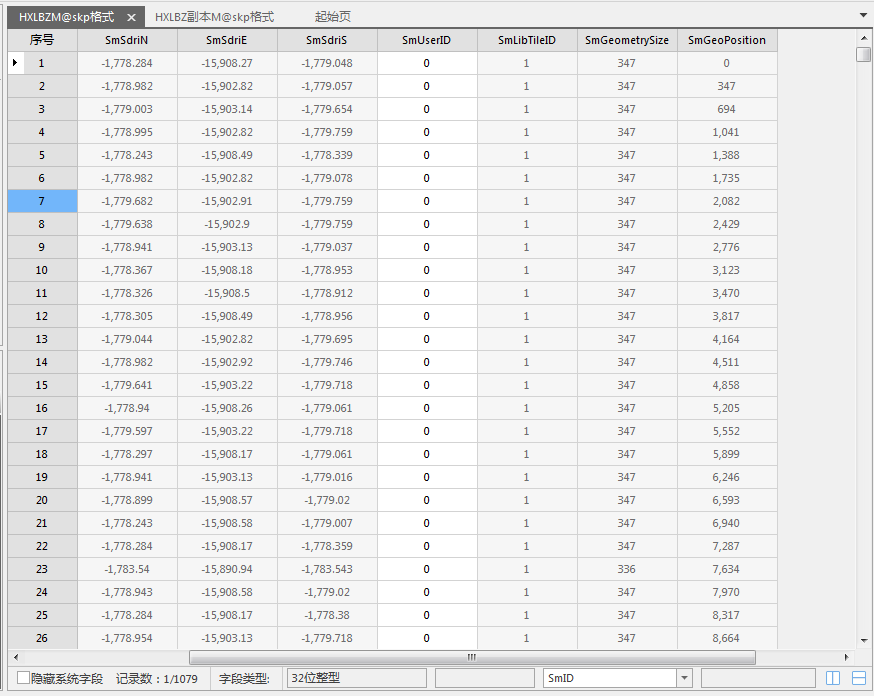Click SmSdriE cell -15,908.5

click(x=227, y=293)
